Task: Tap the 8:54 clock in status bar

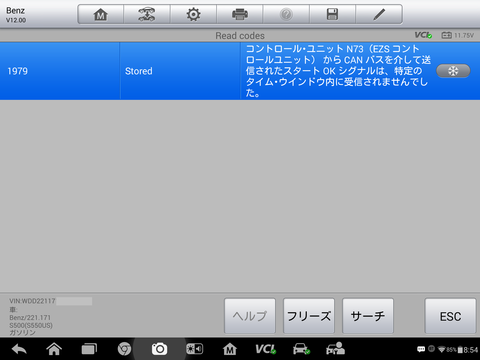Action: pos(471,350)
